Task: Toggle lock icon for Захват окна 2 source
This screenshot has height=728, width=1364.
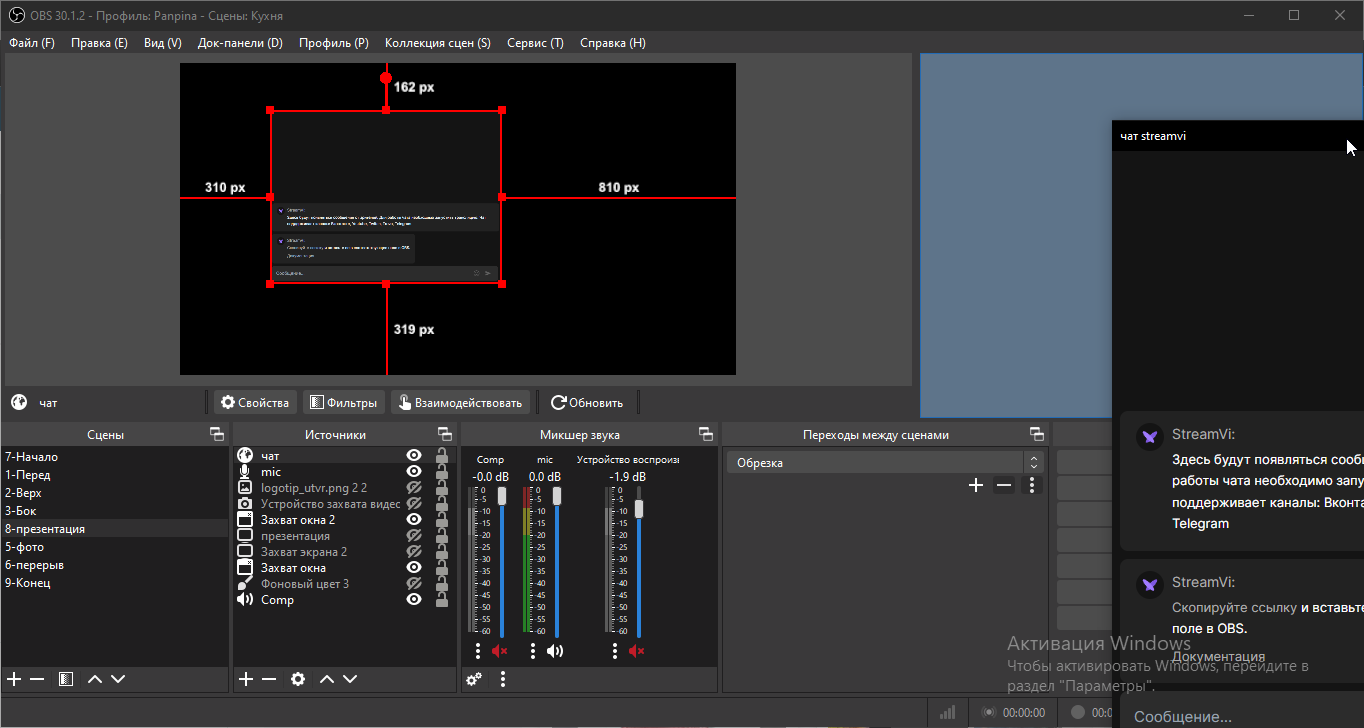Action: pyautogui.click(x=441, y=520)
